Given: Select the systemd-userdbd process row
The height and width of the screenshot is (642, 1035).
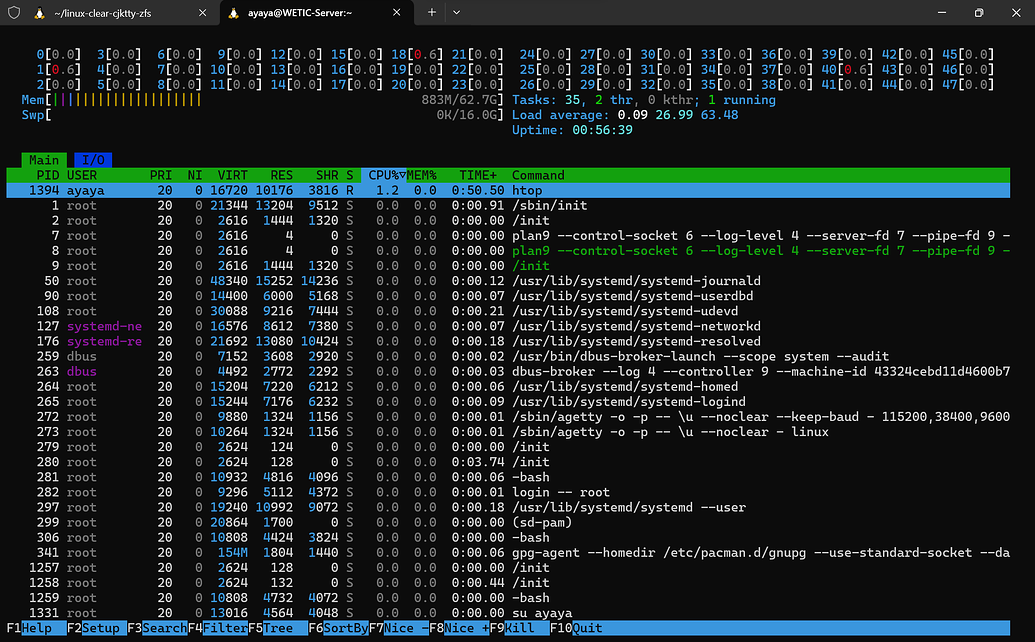Looking at the screenshot, I should point(508,296).
